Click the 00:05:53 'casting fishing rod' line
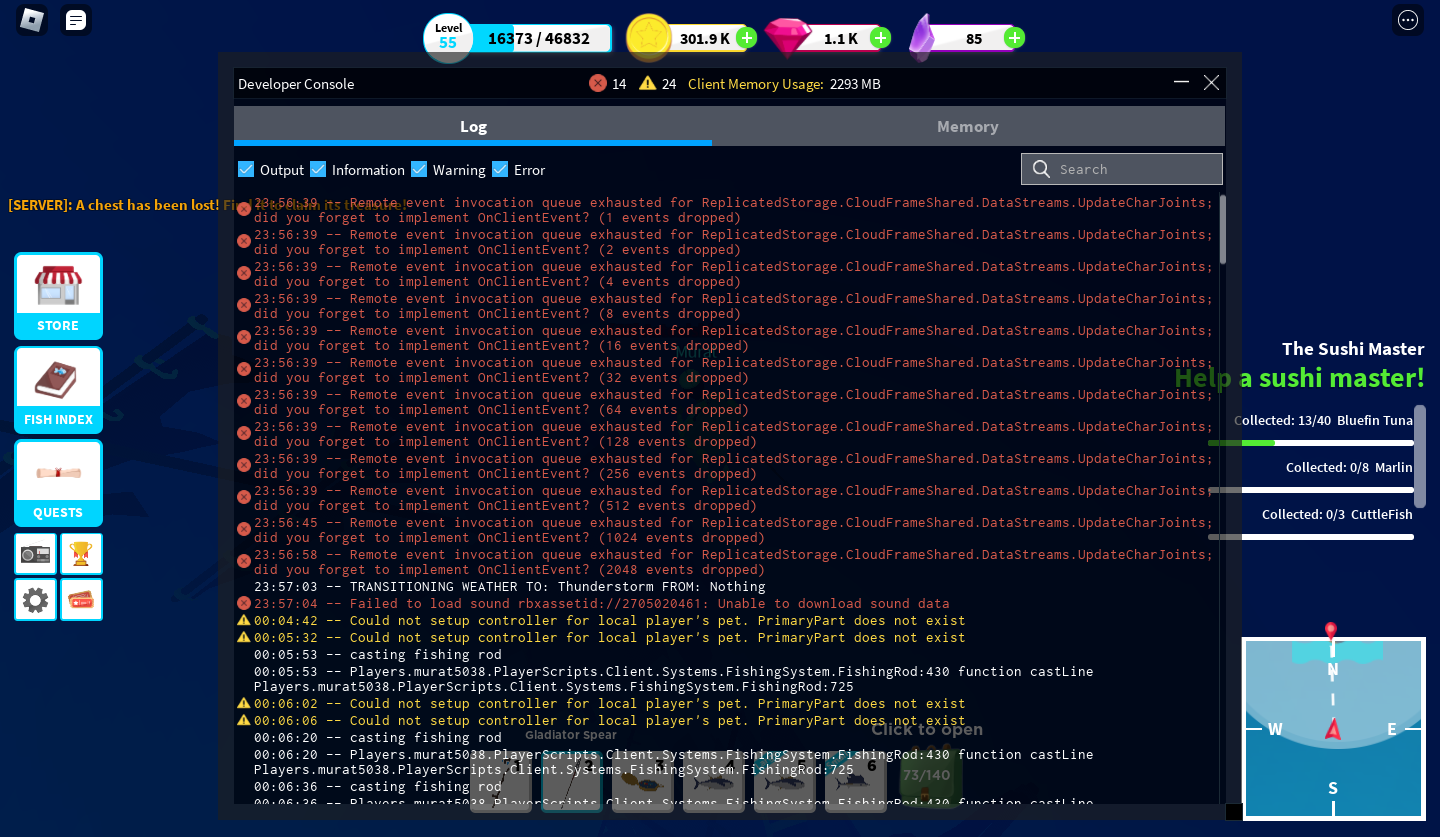Screen dimensions: 1440x837 378,655
